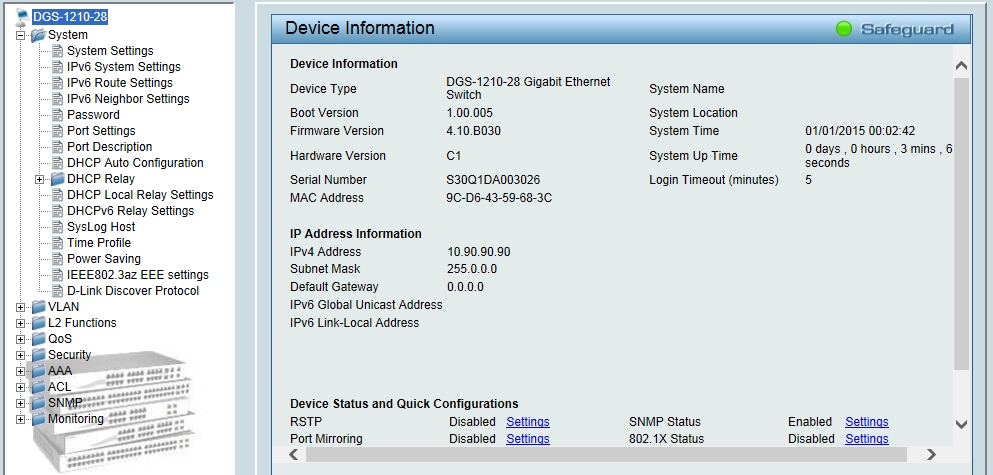Expand the Monitoring tree node

click(x=21, y=419)
